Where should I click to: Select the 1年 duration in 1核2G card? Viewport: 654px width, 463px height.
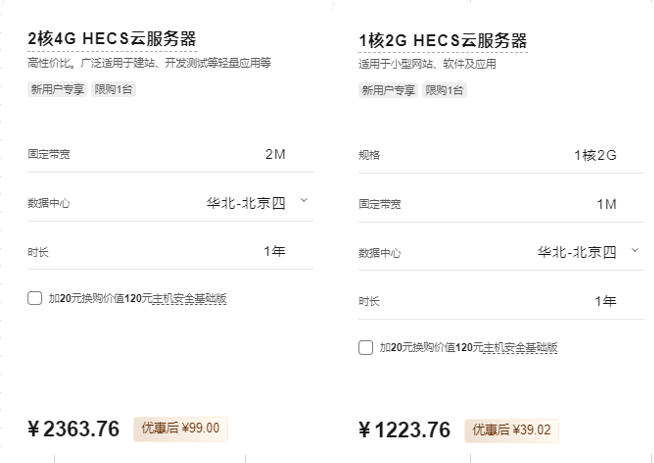[x=605, y=300]
